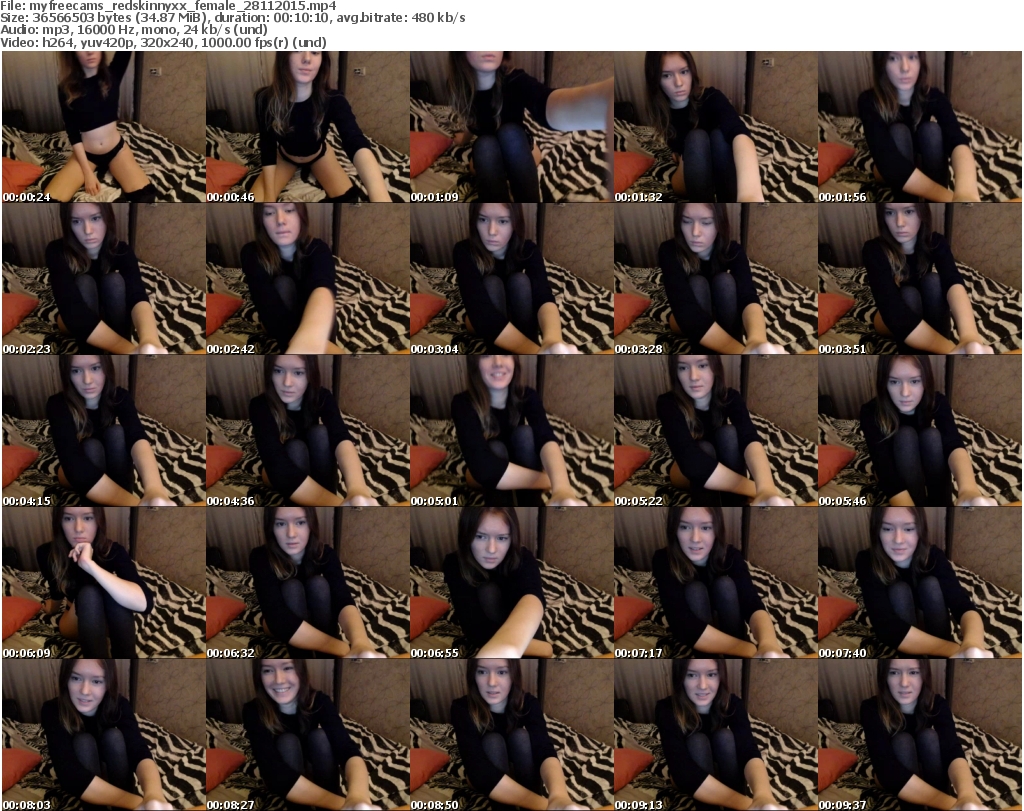Screen dimensions: 1024x811
Task: Open the thumbnail frame stamped 00:06:32
Action: [308, 582]
